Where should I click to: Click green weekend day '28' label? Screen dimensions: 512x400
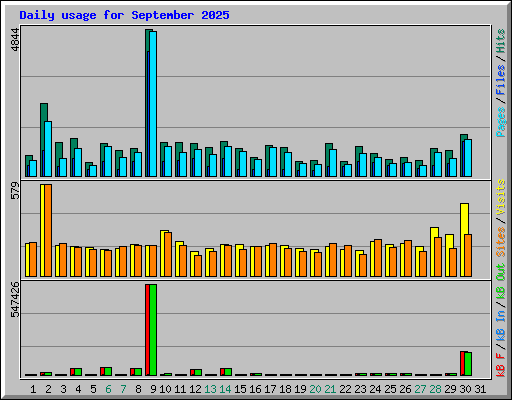click(x=435, y=389)
